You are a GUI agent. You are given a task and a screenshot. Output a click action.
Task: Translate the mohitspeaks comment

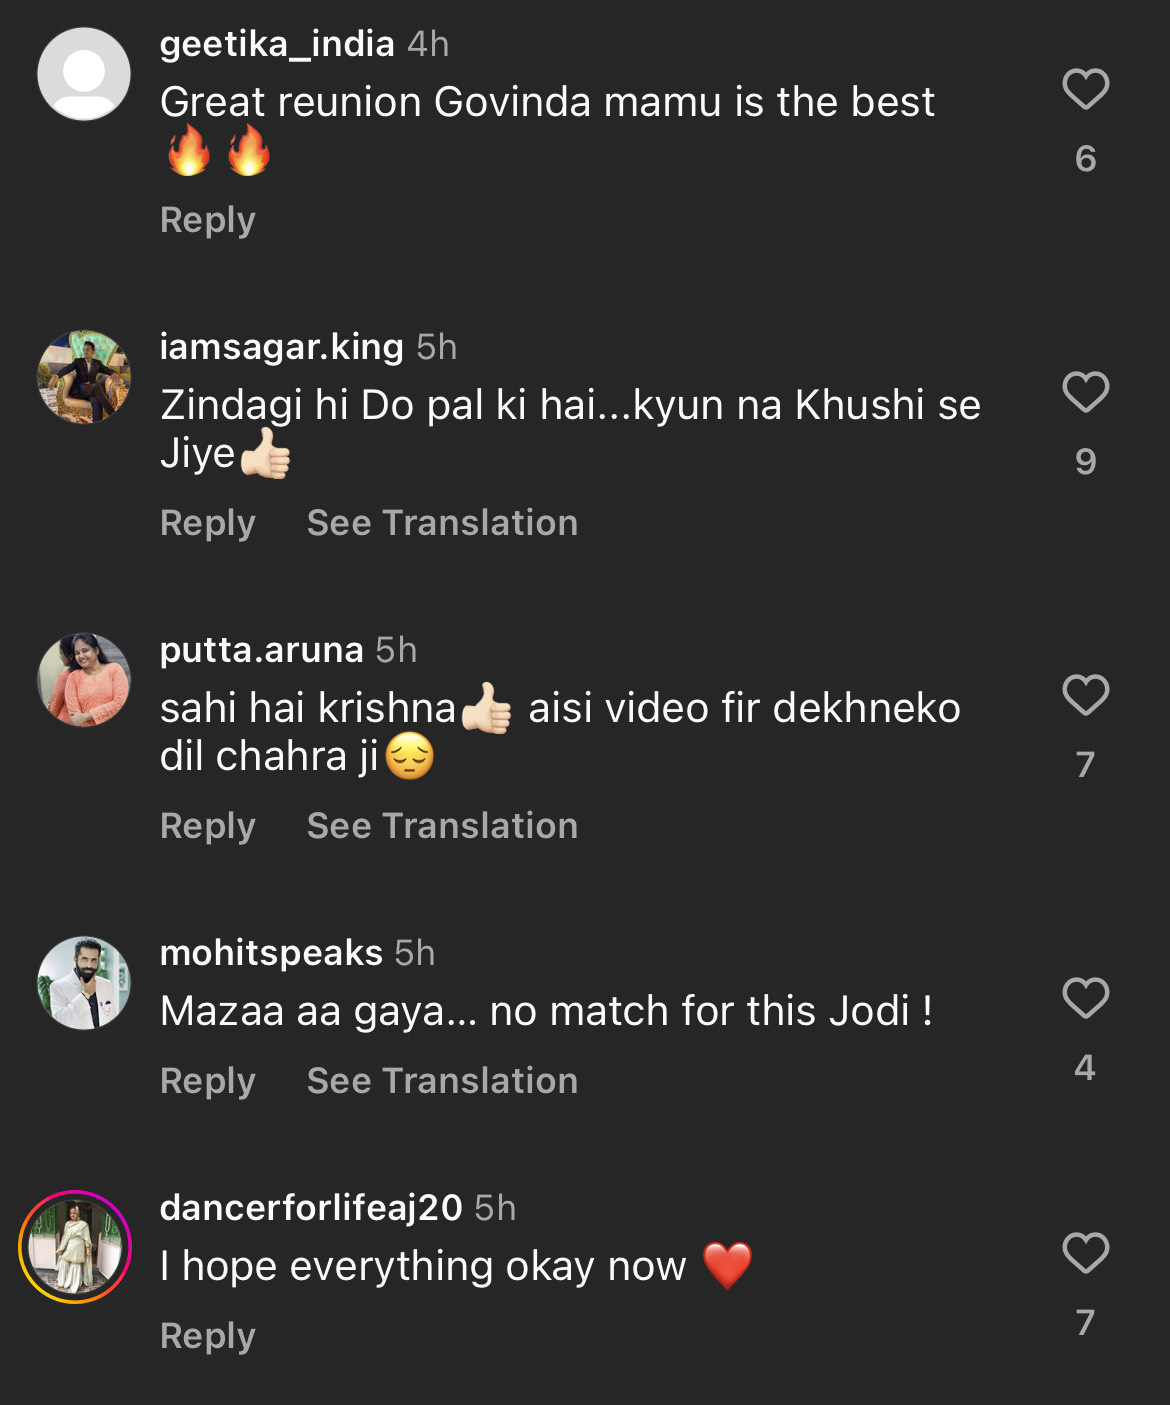pos(442,1081)
